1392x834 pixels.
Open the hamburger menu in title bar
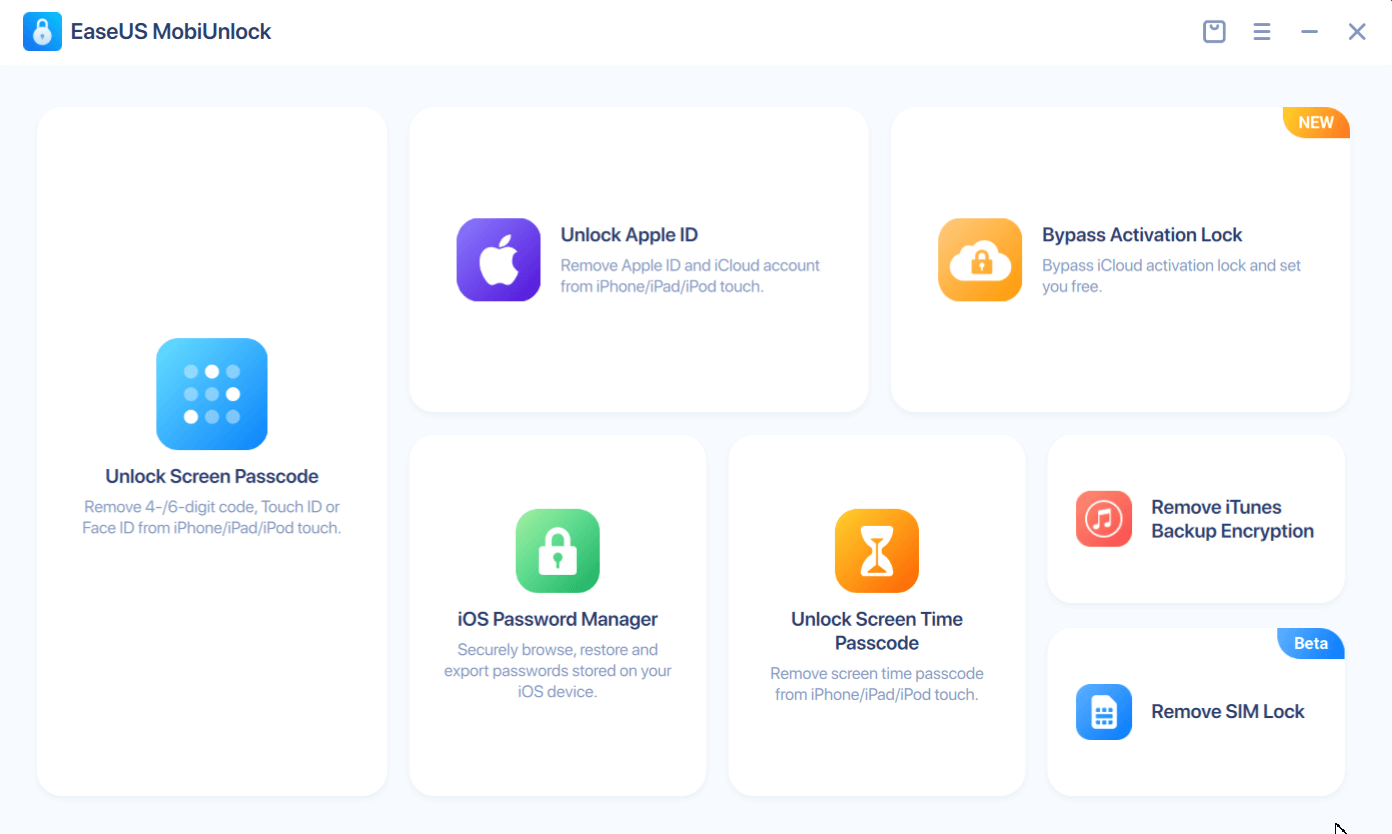[x=1262, y=32]
